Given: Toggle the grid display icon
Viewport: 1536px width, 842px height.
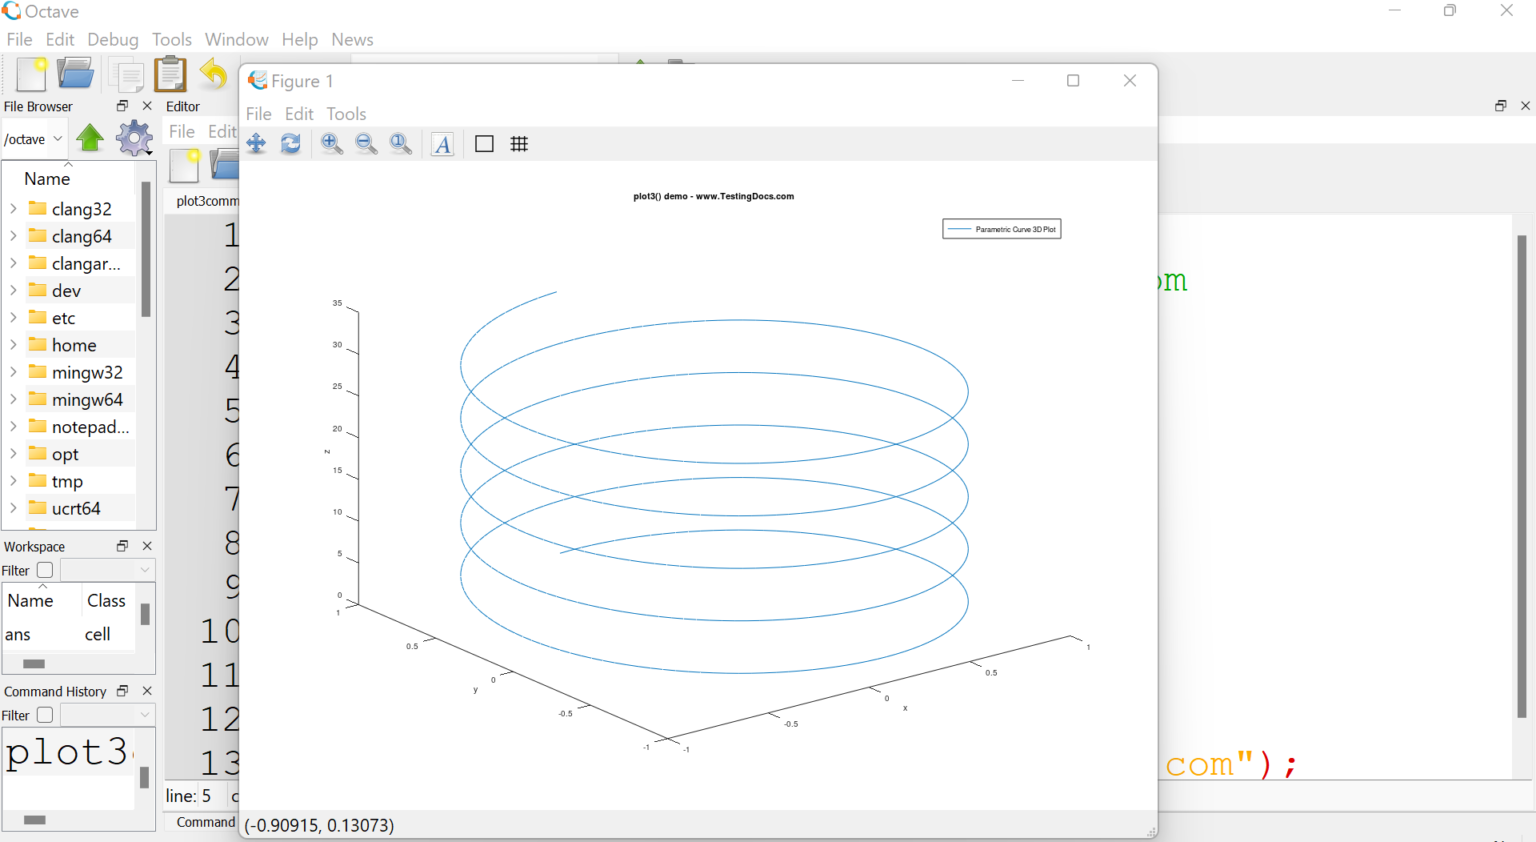Looking at the screenshot, I should (x=519, y=143).
